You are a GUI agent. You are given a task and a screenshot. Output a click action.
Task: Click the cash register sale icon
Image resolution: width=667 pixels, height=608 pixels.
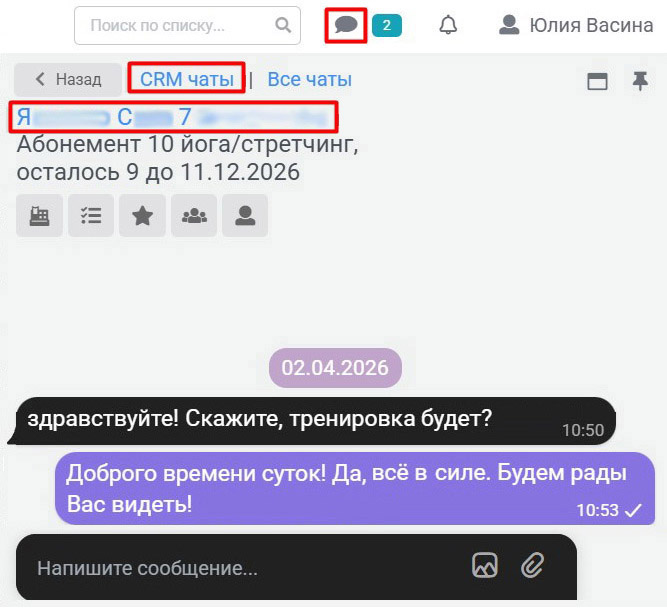40,215
